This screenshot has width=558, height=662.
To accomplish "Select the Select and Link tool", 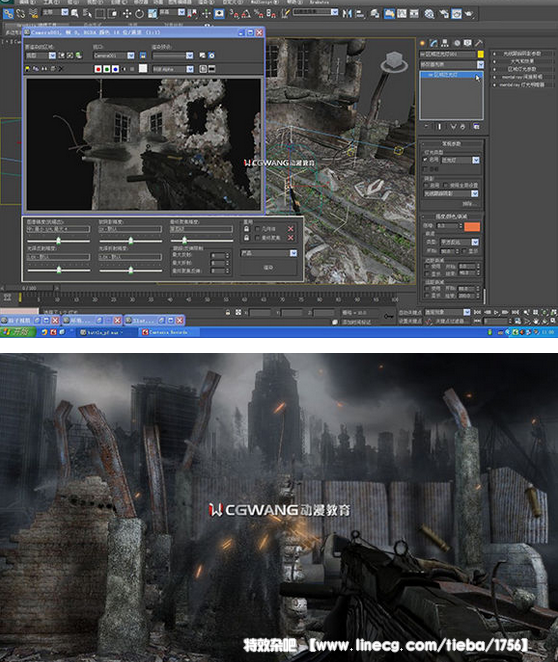I will [8, 14].
